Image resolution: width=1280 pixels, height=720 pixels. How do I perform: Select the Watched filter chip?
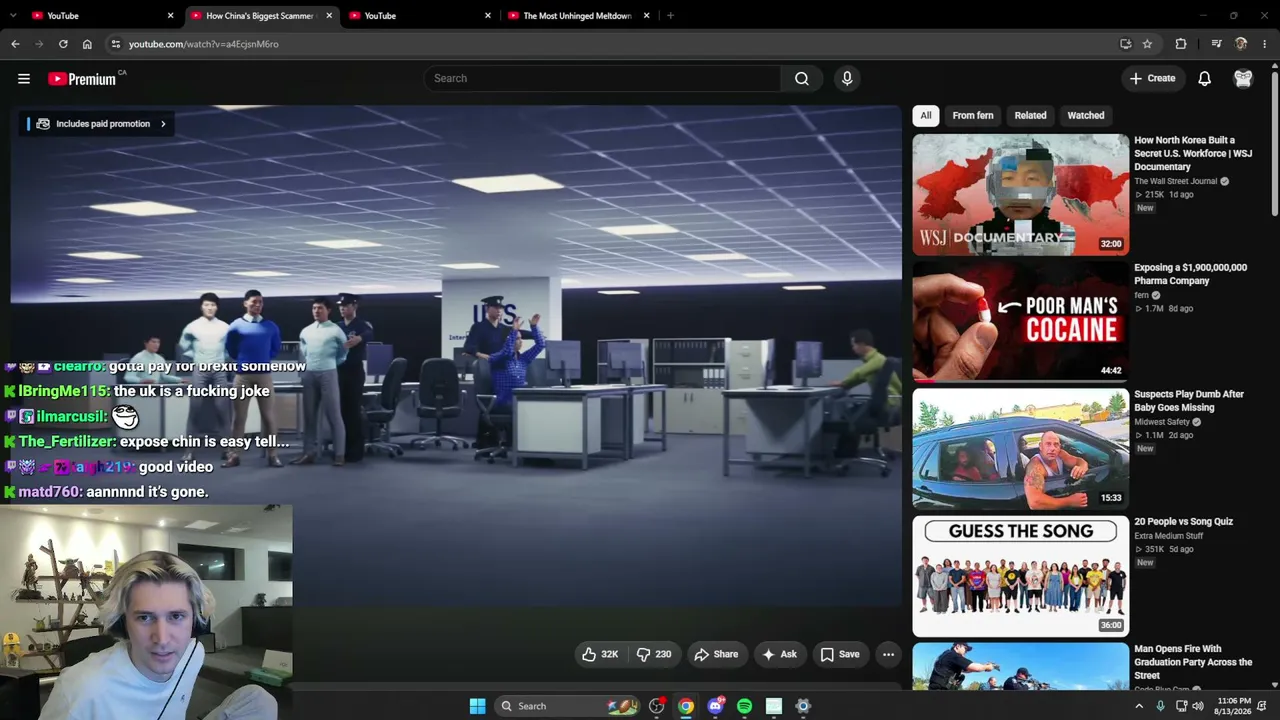1086,116
